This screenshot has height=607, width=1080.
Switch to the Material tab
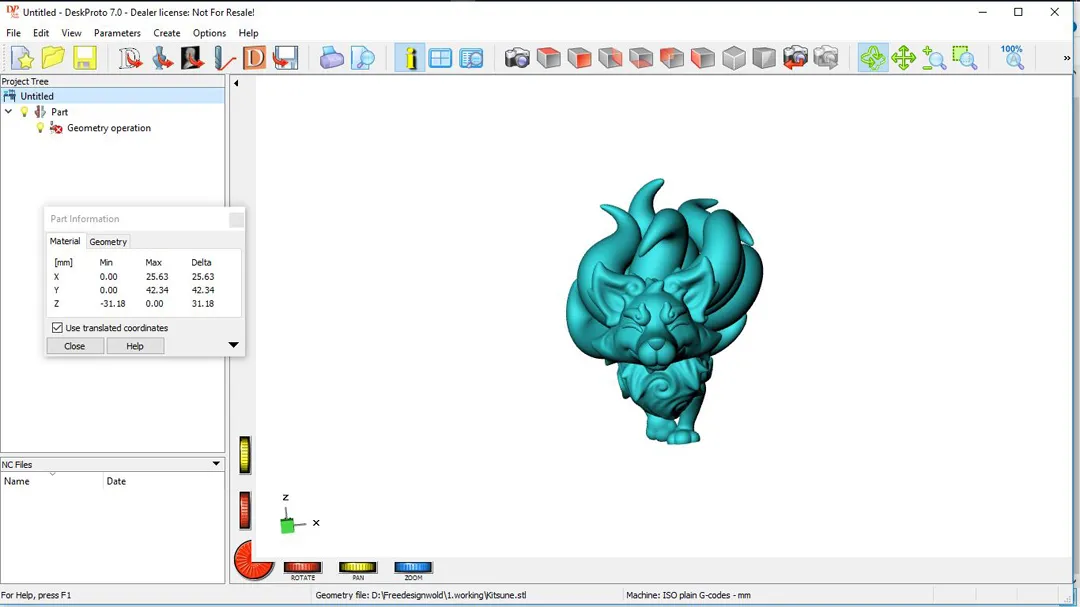click(x=65, y=241)
